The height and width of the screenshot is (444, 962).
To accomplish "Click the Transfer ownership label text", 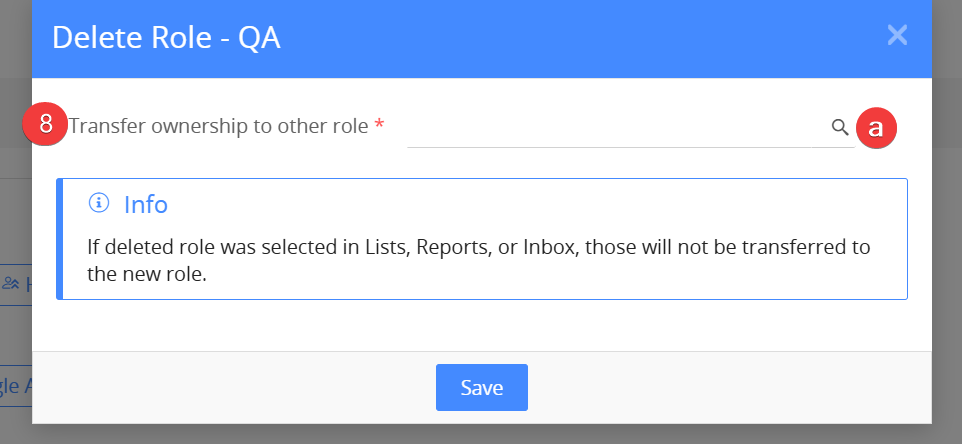I will (x=218, y=126).
